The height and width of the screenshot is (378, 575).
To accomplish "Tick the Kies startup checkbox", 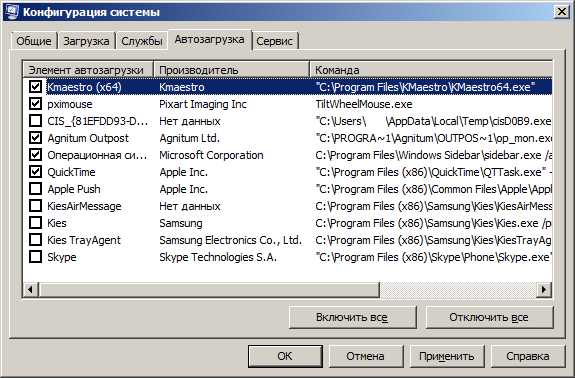I will pyautogui.click(x=35, y=223).
